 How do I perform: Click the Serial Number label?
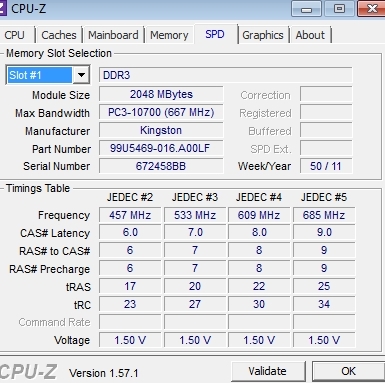pyautogui.click(x=57, y=166)
